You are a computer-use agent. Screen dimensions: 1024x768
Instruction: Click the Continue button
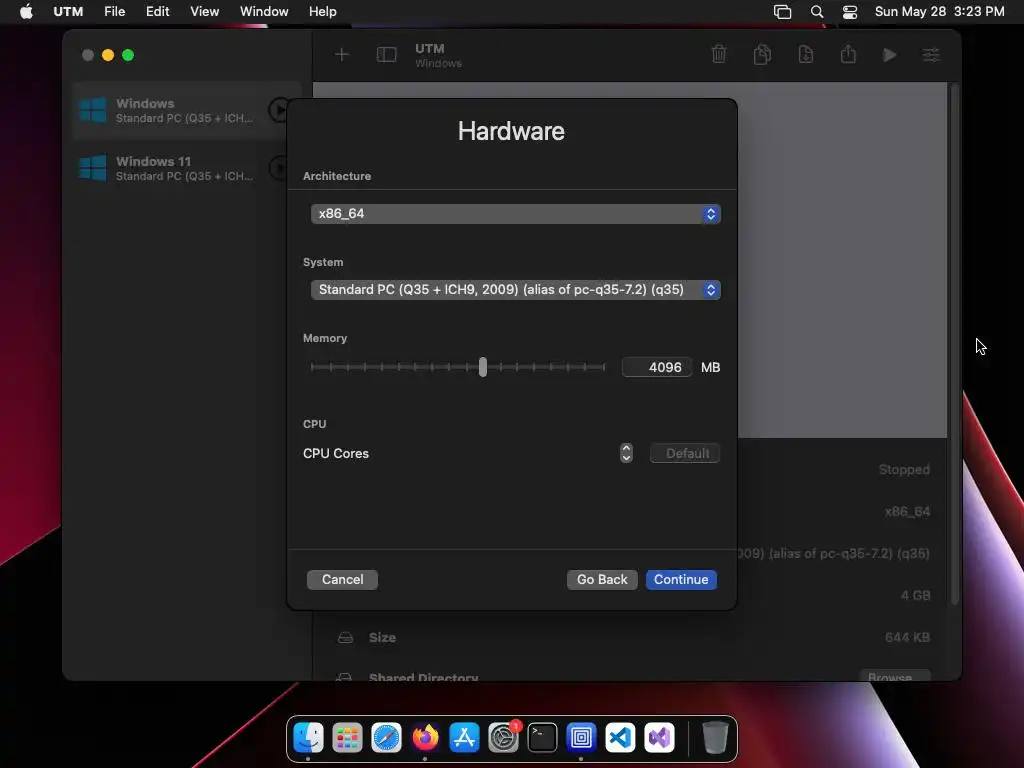point(681,579)
